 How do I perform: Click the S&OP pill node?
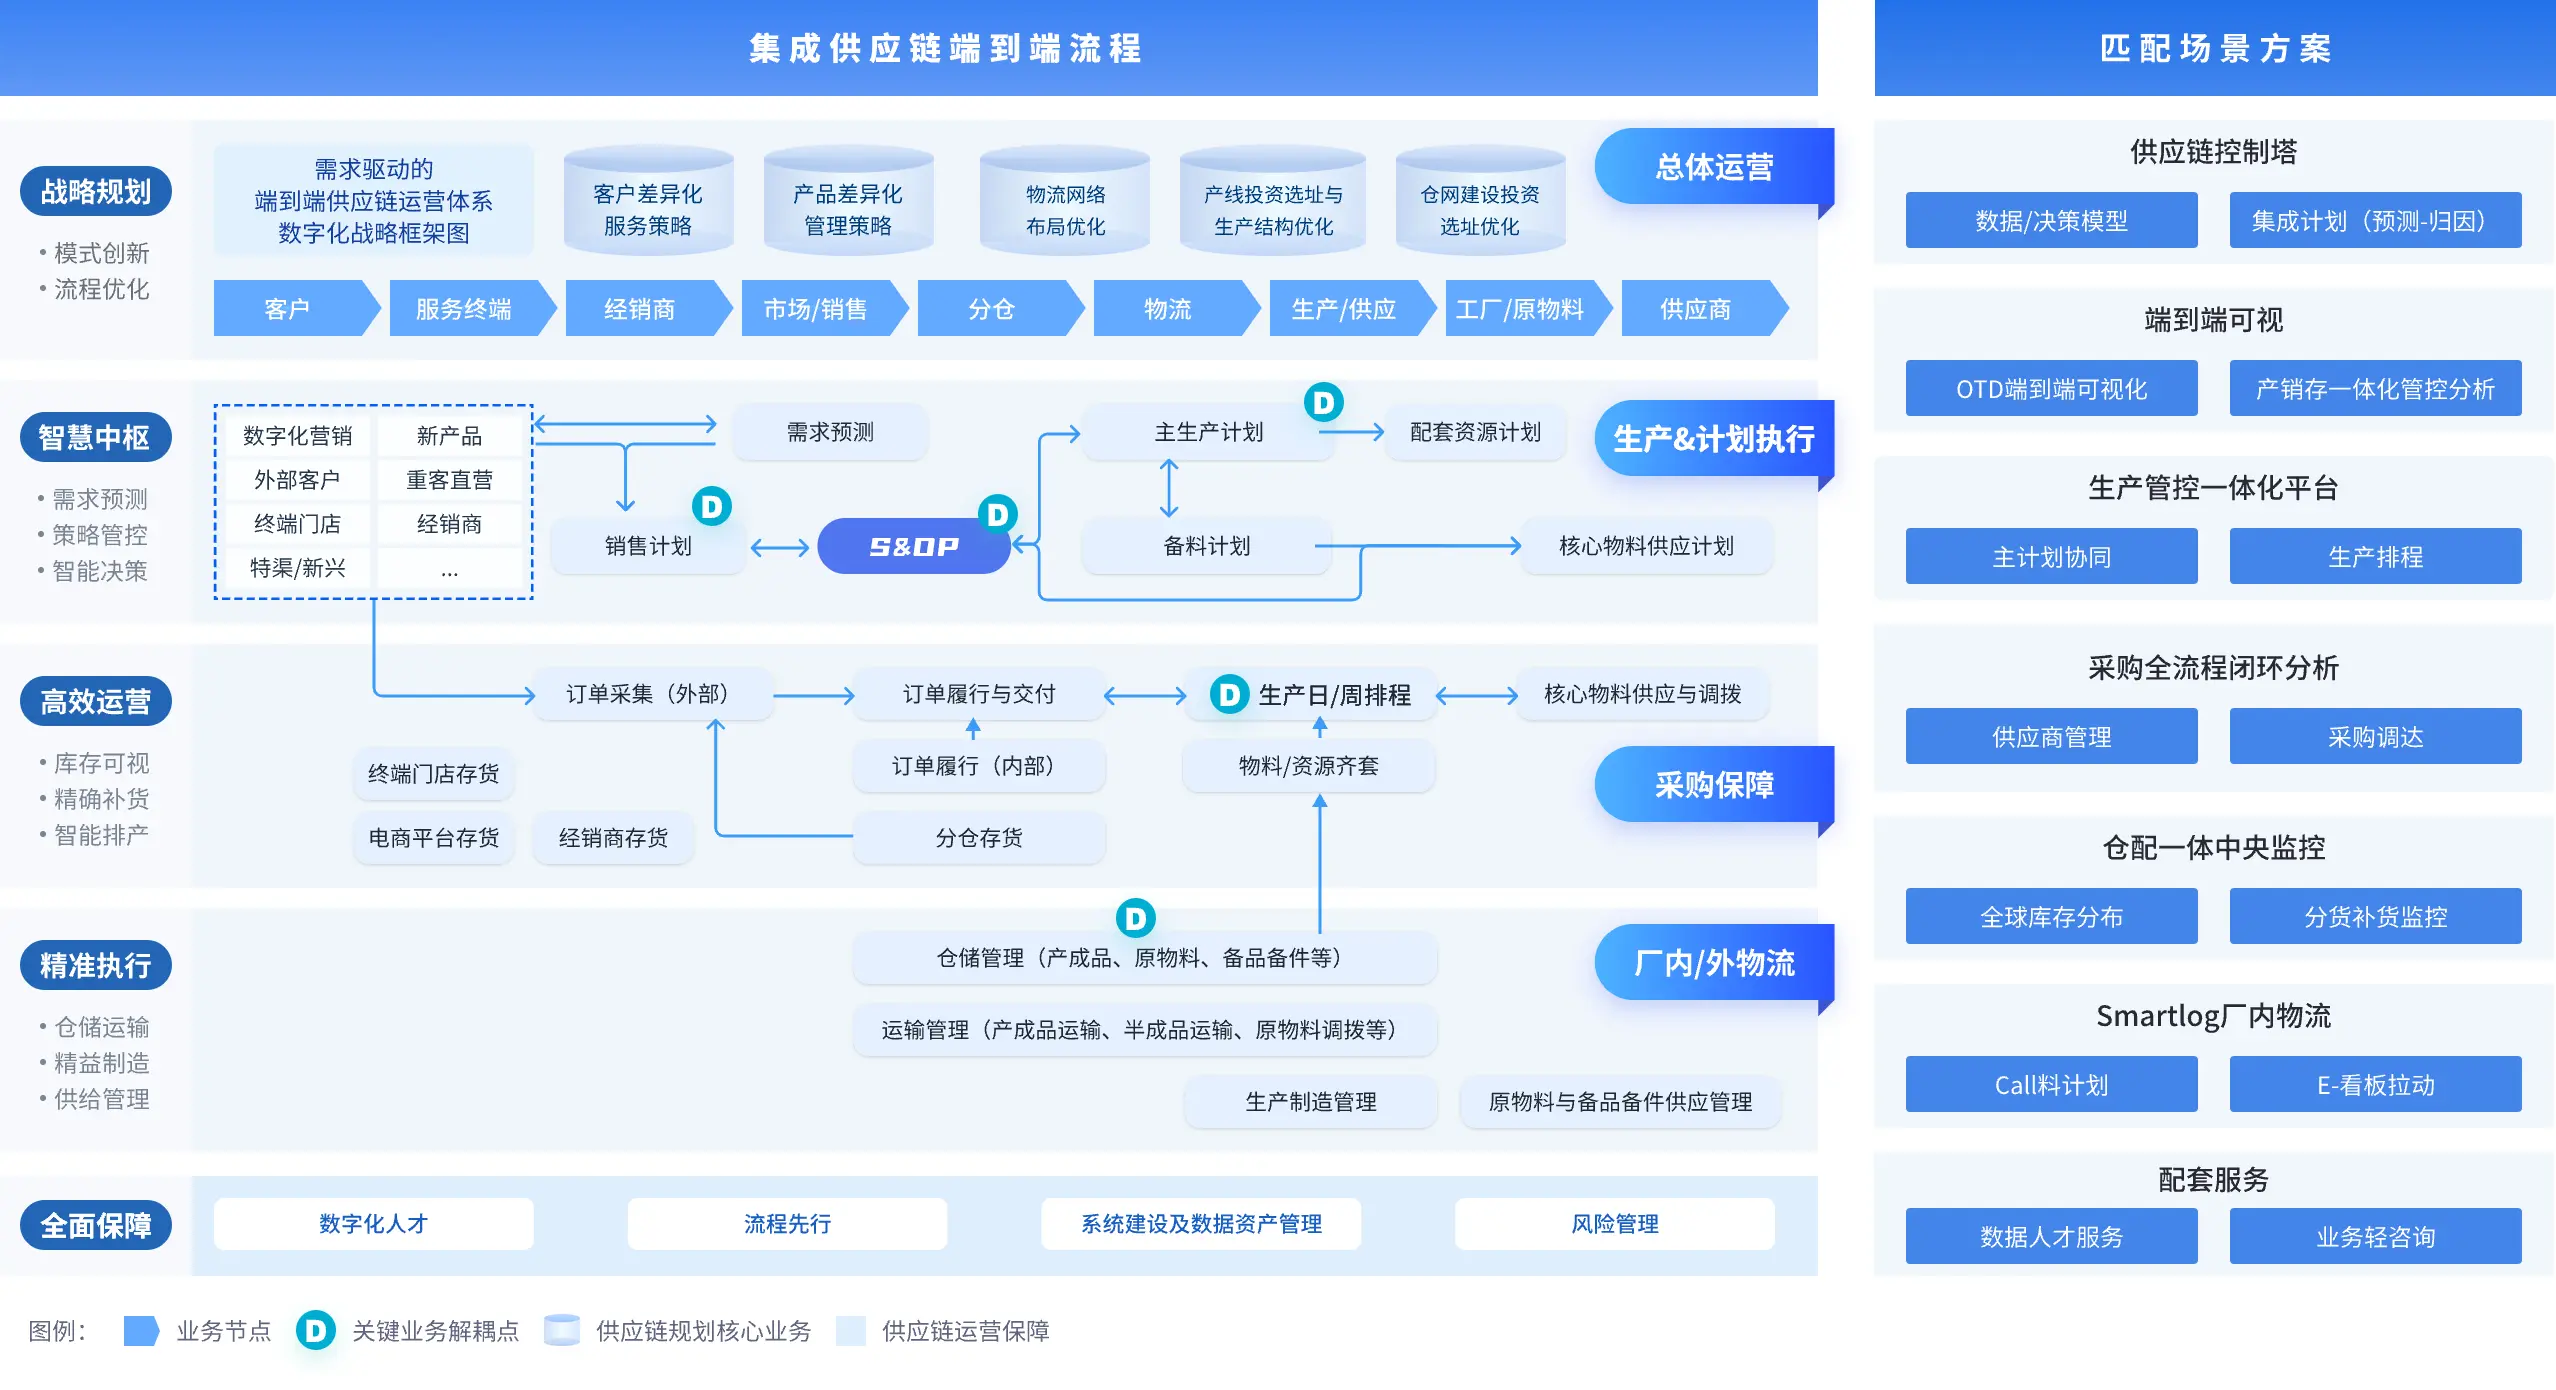pyautogui.click(x=912, y=546)
